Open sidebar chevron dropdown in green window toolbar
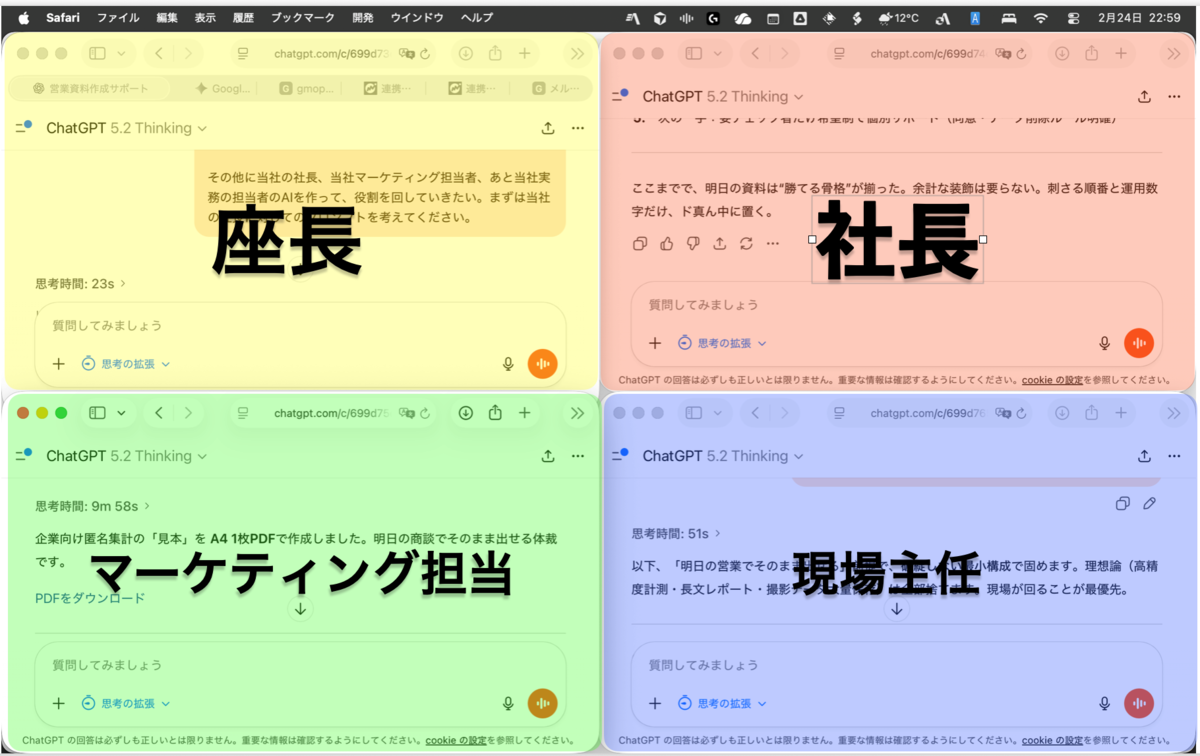 click(x=121, y=413)
